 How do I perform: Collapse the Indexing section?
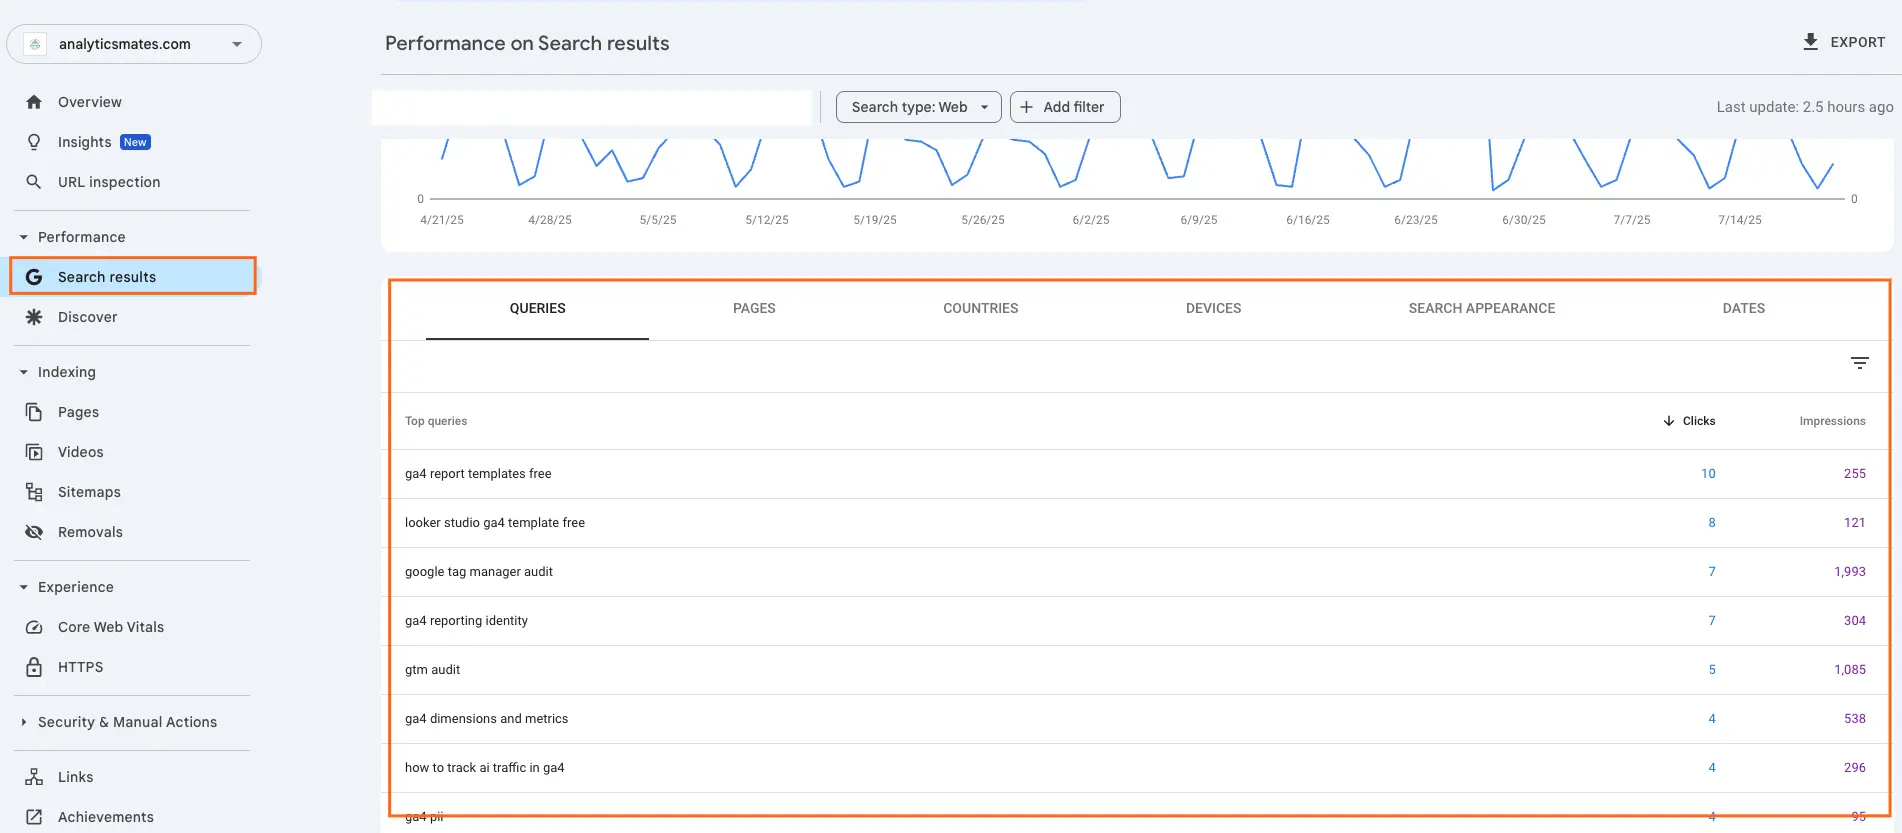[24, 372]
